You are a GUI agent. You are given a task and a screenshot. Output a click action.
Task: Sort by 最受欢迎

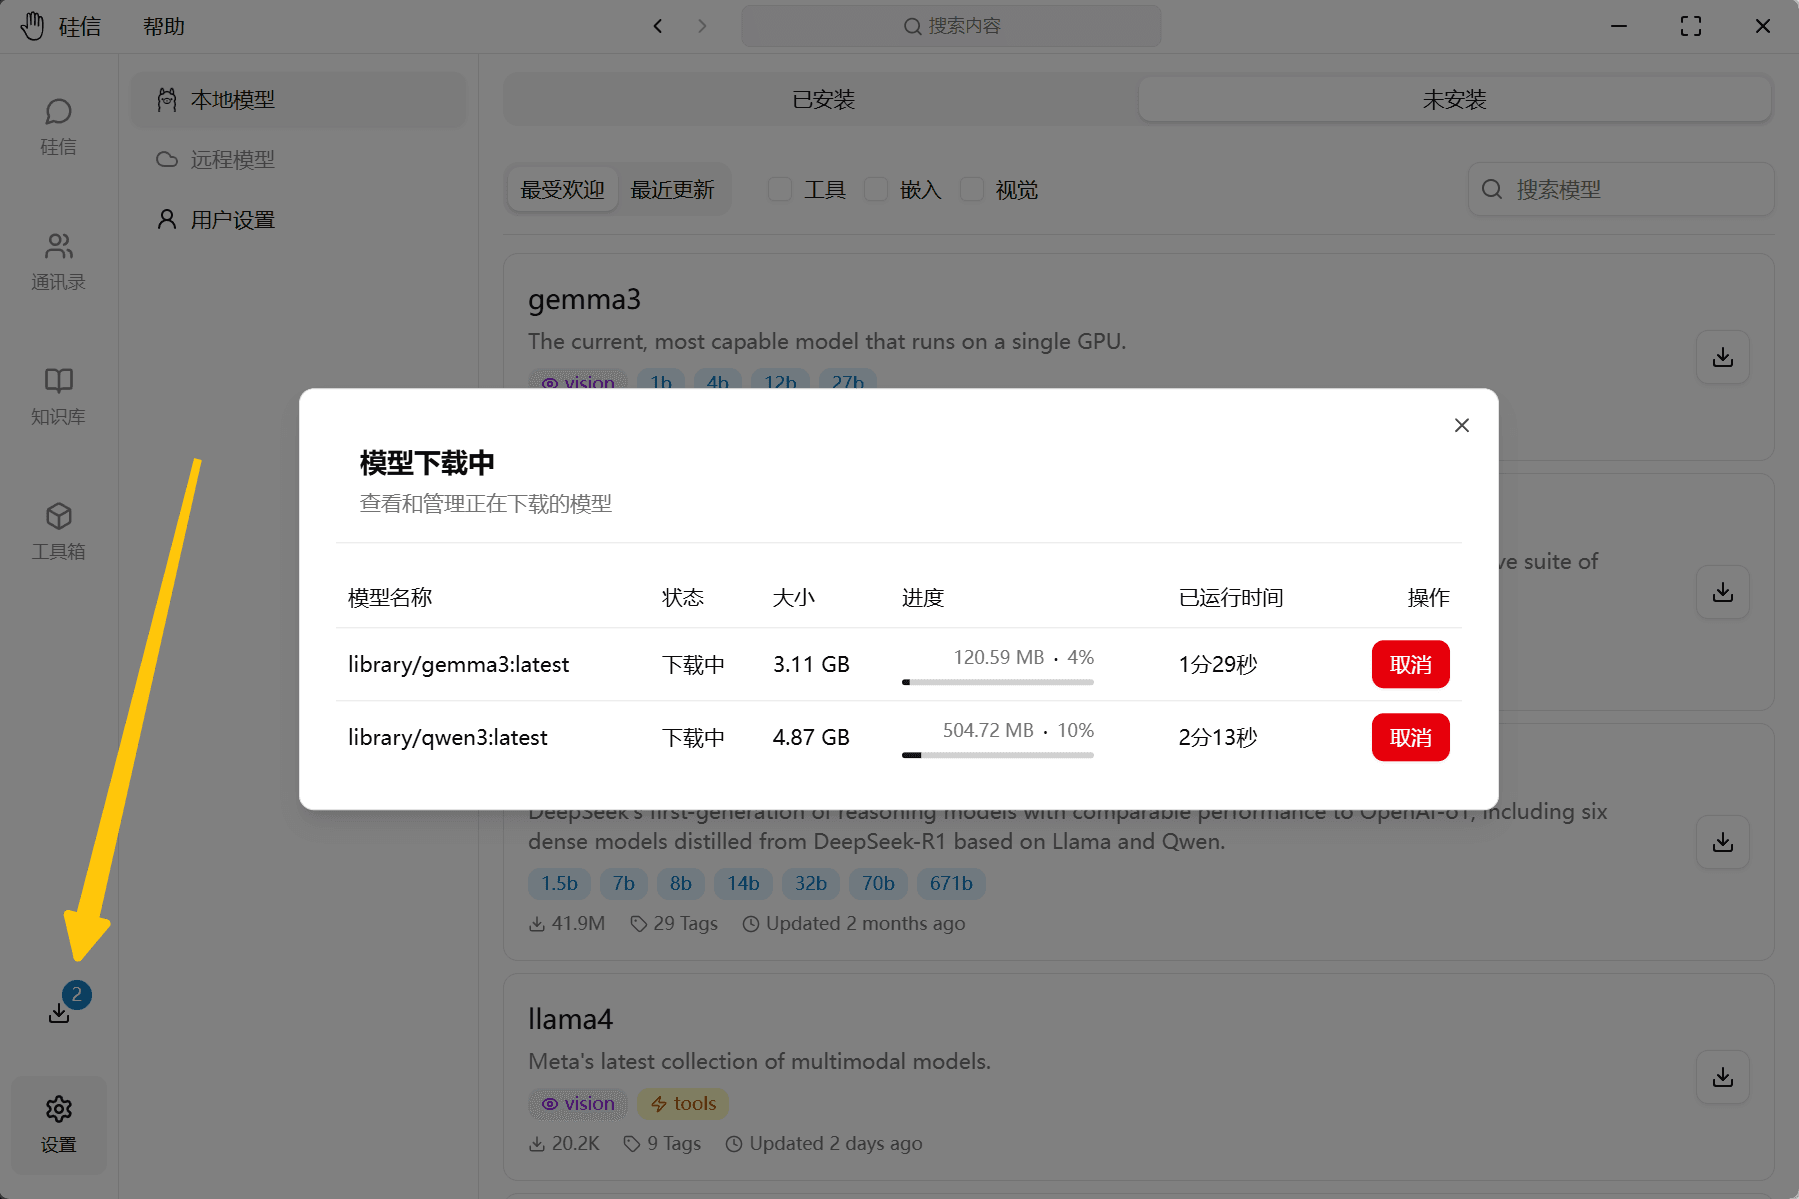562,189
